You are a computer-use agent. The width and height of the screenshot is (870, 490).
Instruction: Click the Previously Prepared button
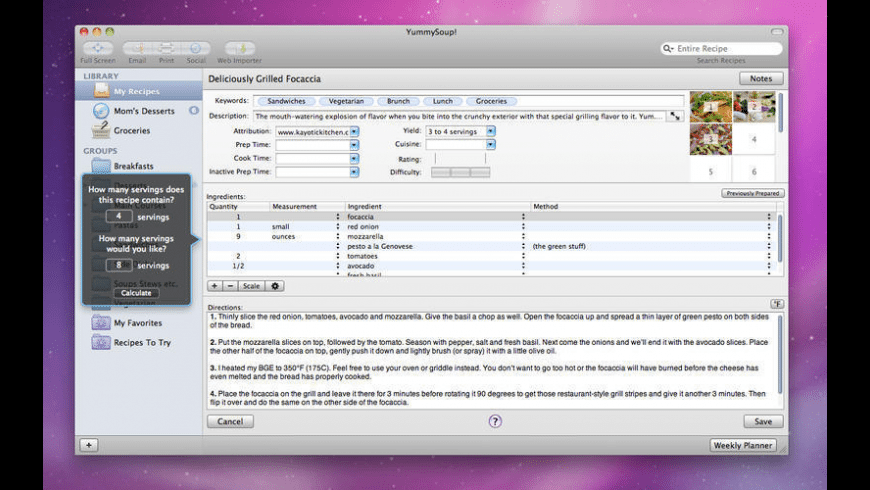click(753, 193)
